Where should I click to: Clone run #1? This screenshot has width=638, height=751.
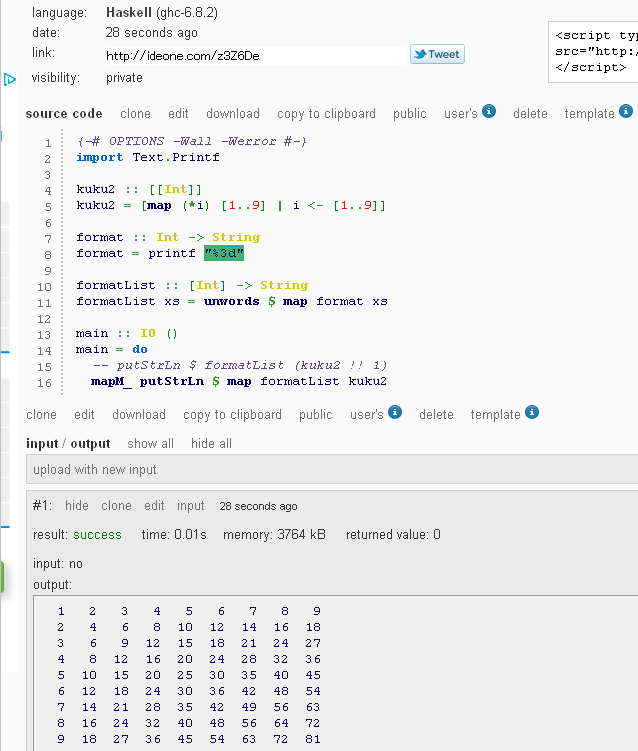click(116, 506)
